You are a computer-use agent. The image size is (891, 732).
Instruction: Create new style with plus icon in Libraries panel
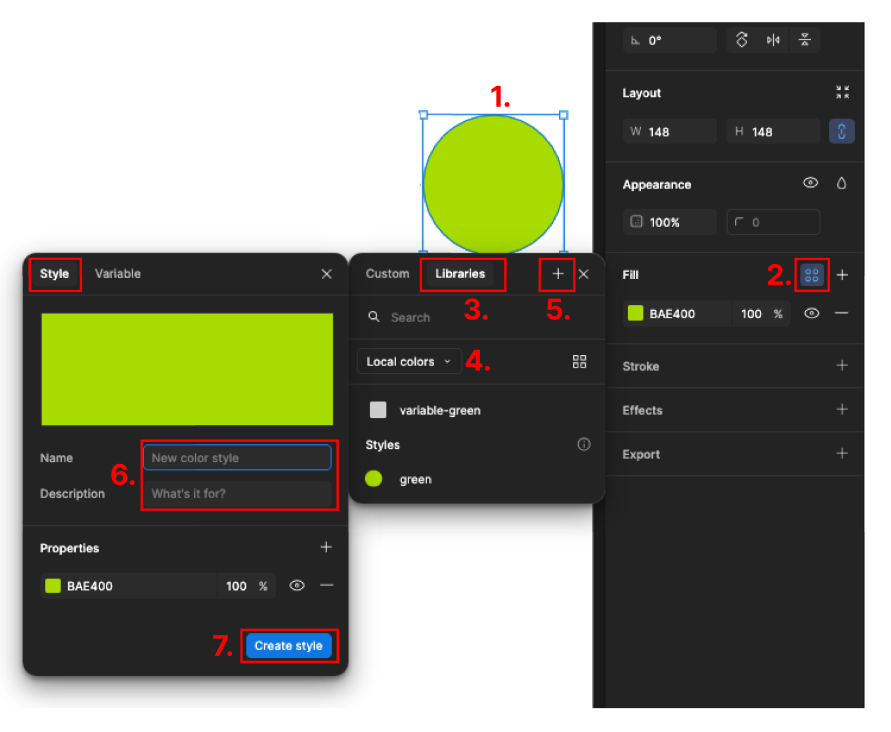(x=557, y=274)
